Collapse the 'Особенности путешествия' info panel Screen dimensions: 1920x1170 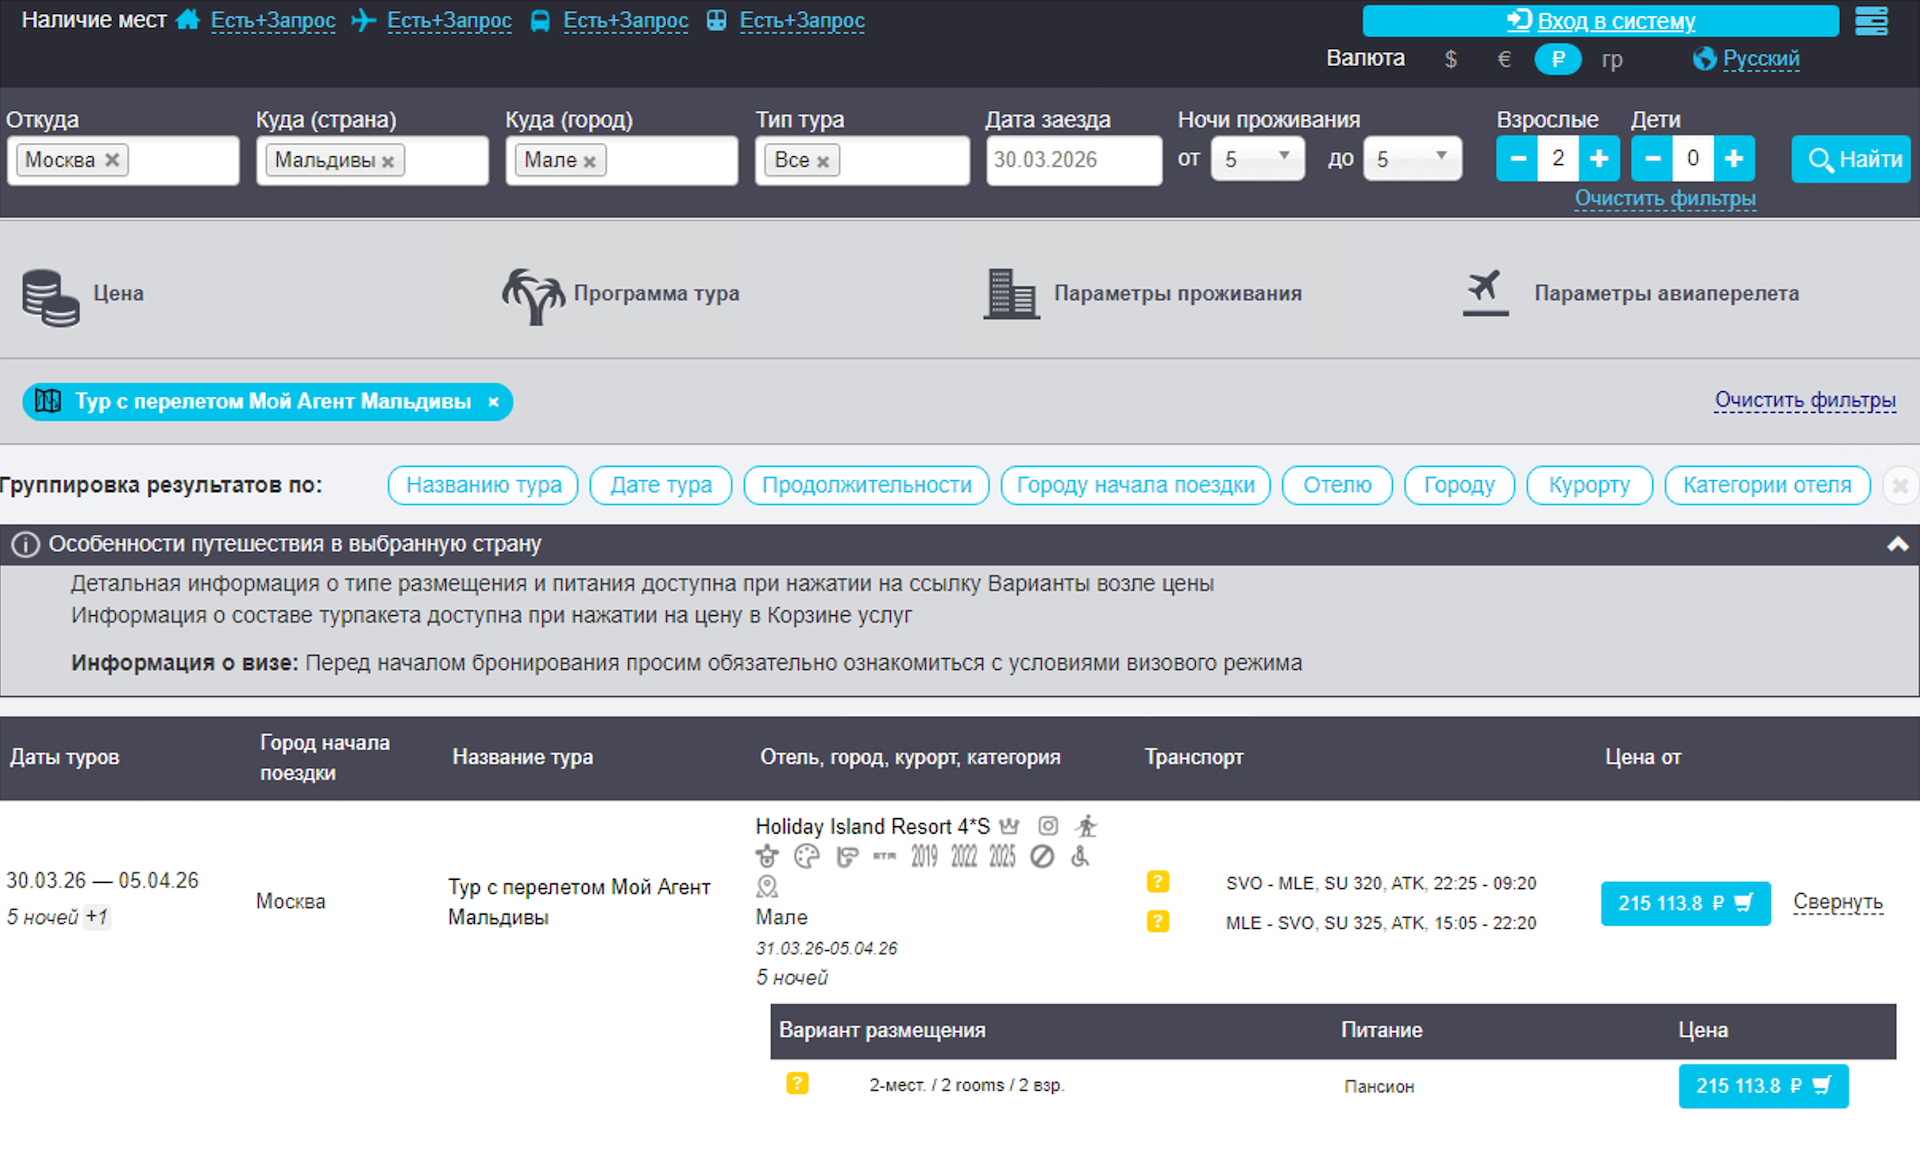click(1897, 544)
